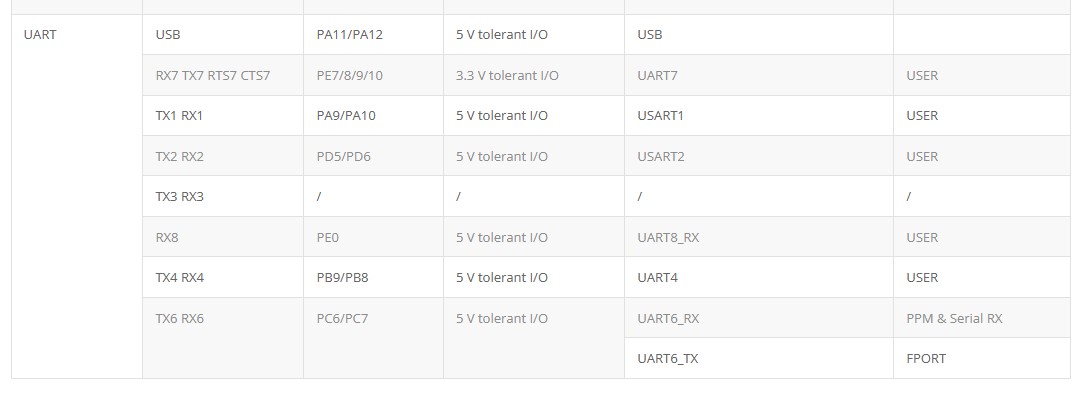Click the RX7 TX7 RTS7 CTS7 cell

click(x=222, y=75)
